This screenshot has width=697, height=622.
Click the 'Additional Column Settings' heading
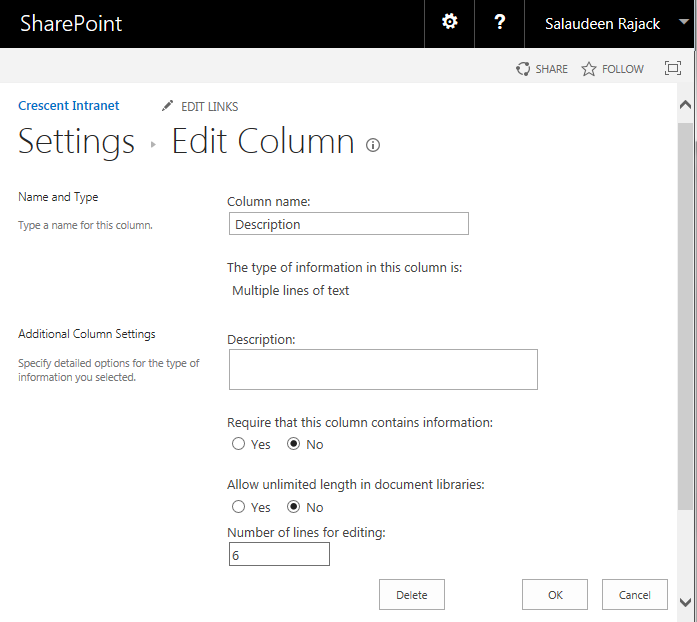[87, 334]
